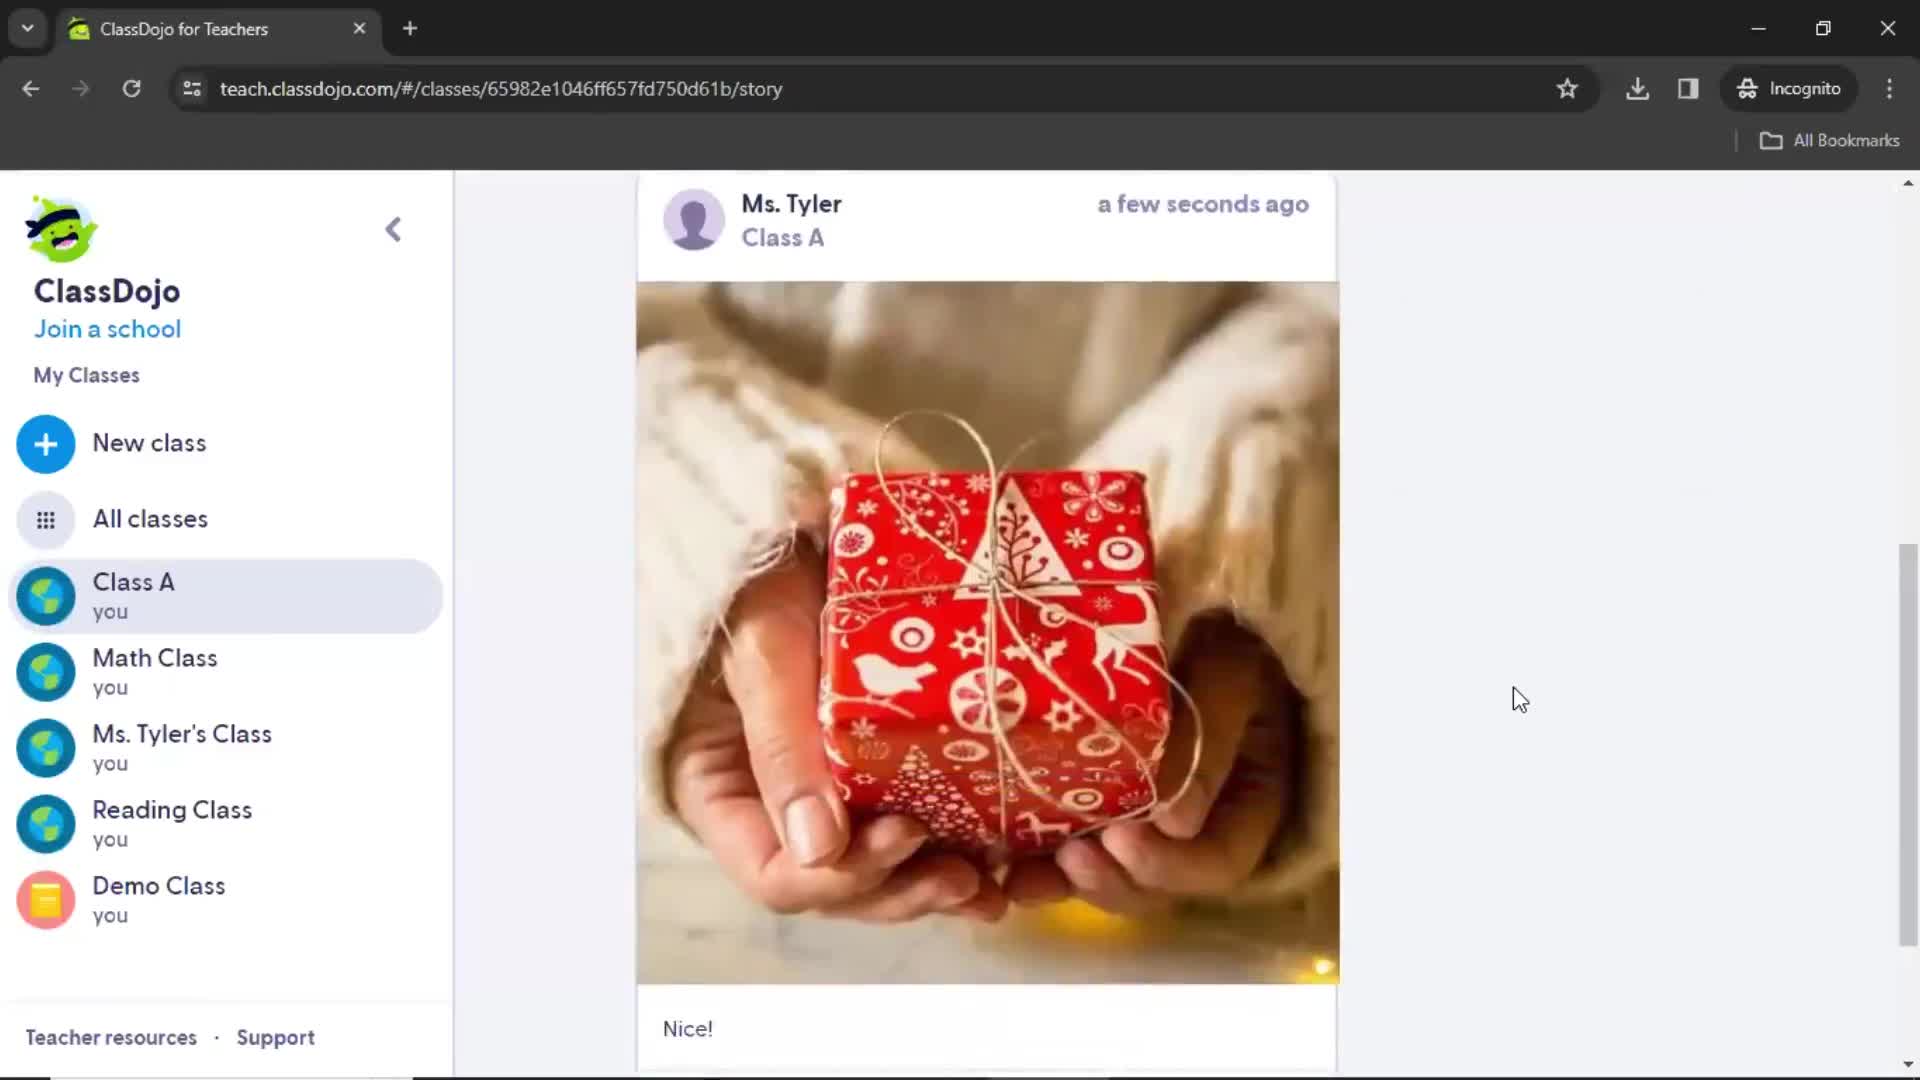This screenshot has height=1080, width=1920.
Task: Select Math Class globe icon
Action: [x=46, y=673]
